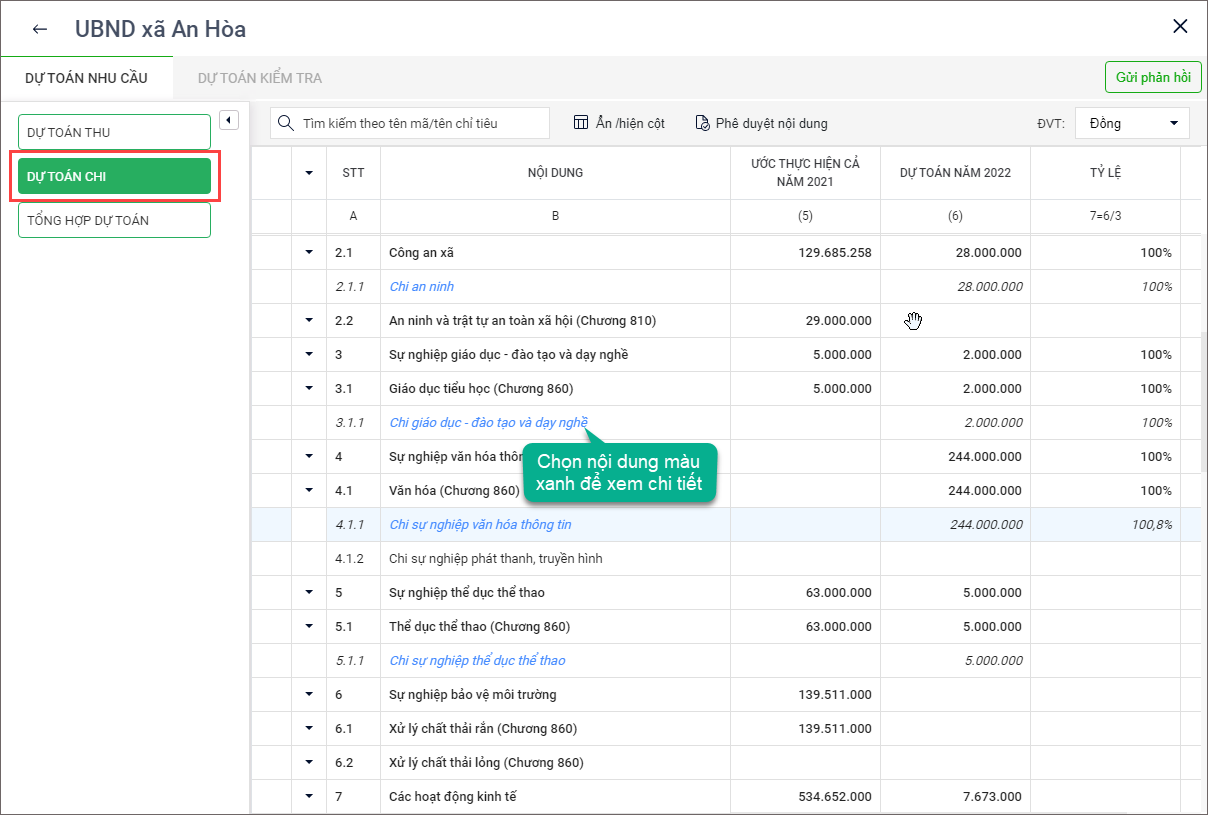Click the back arrow next to UBND xã An Hòa
Viewport: 1208px width, 815px height.
coord(40,29)
